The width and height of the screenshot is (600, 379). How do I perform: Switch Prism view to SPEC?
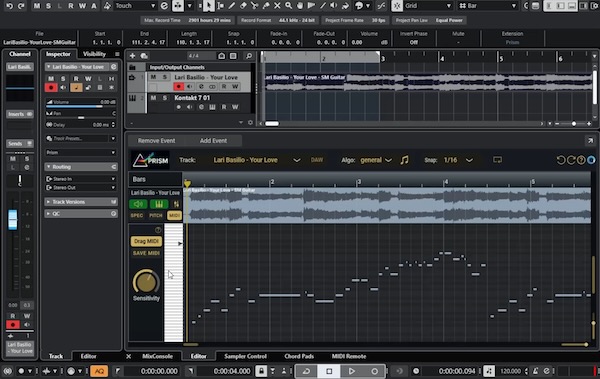pos(137,216)
